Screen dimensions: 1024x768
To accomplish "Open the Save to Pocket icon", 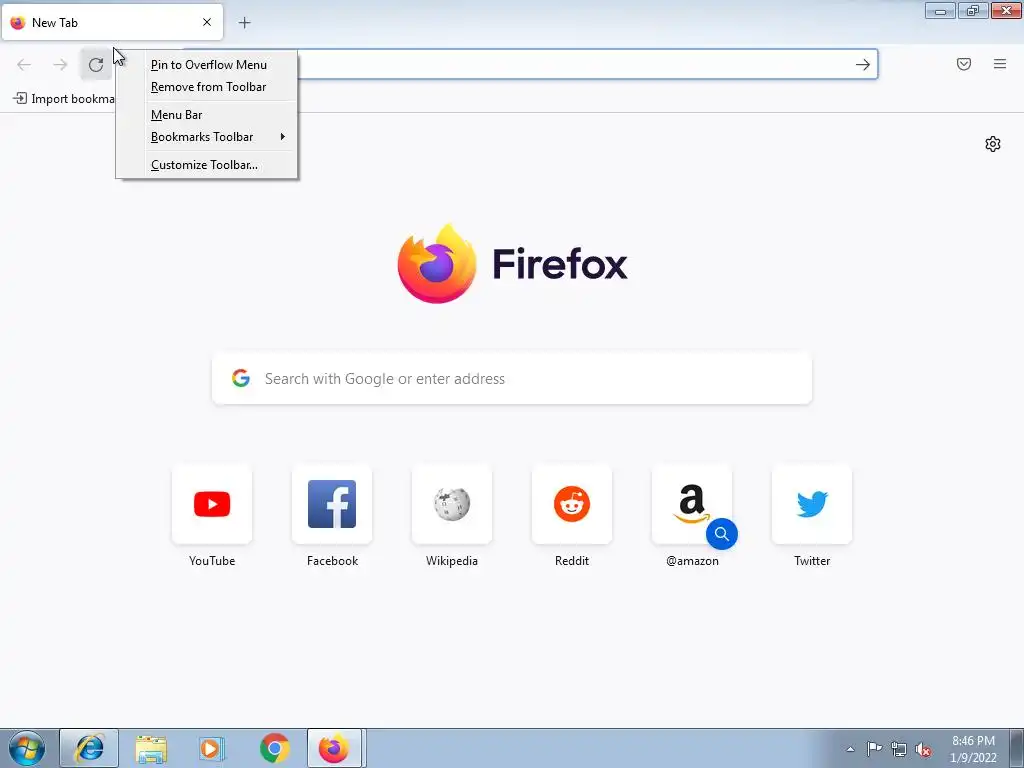I will [964, 64].
